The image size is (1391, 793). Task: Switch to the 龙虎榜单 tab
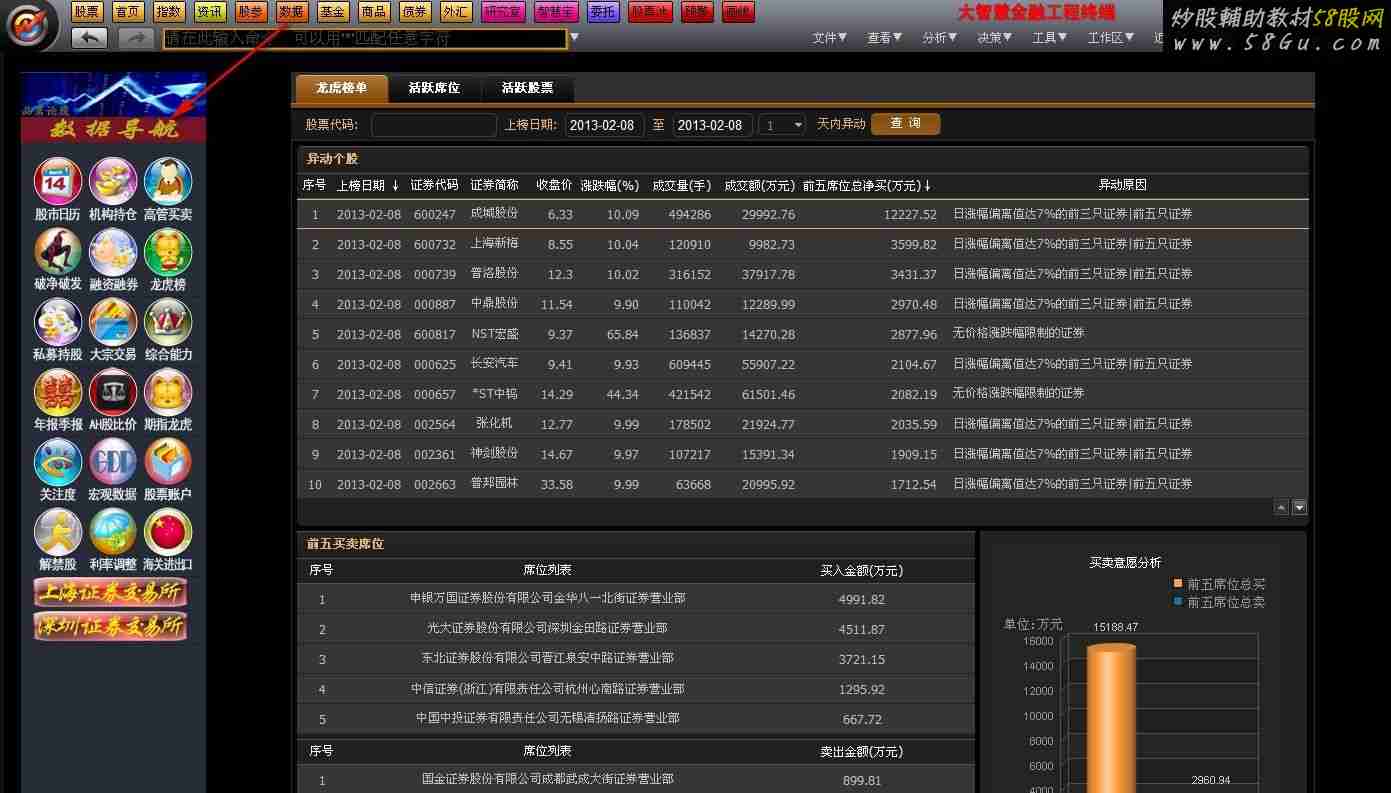point(342,88)
